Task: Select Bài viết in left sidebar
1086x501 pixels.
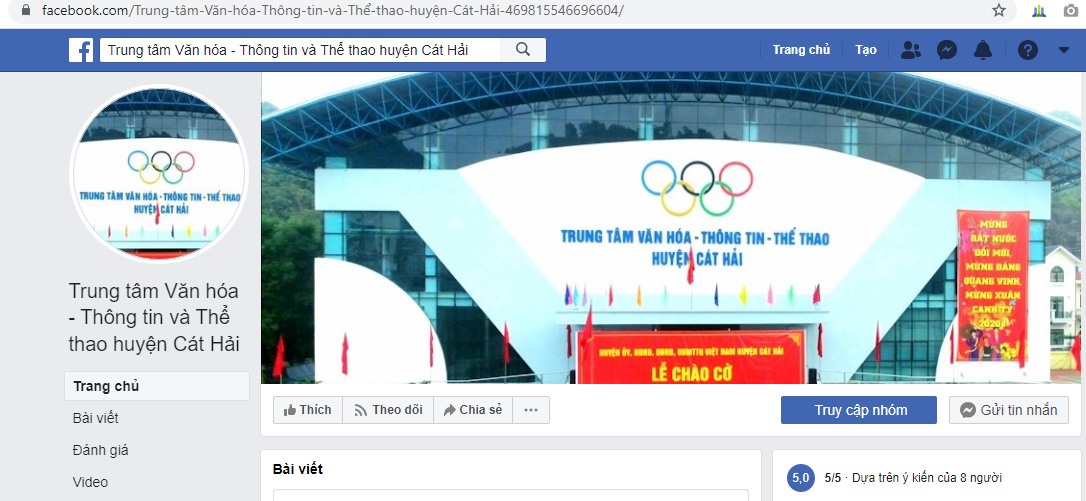Action: (x=96, y=418)
